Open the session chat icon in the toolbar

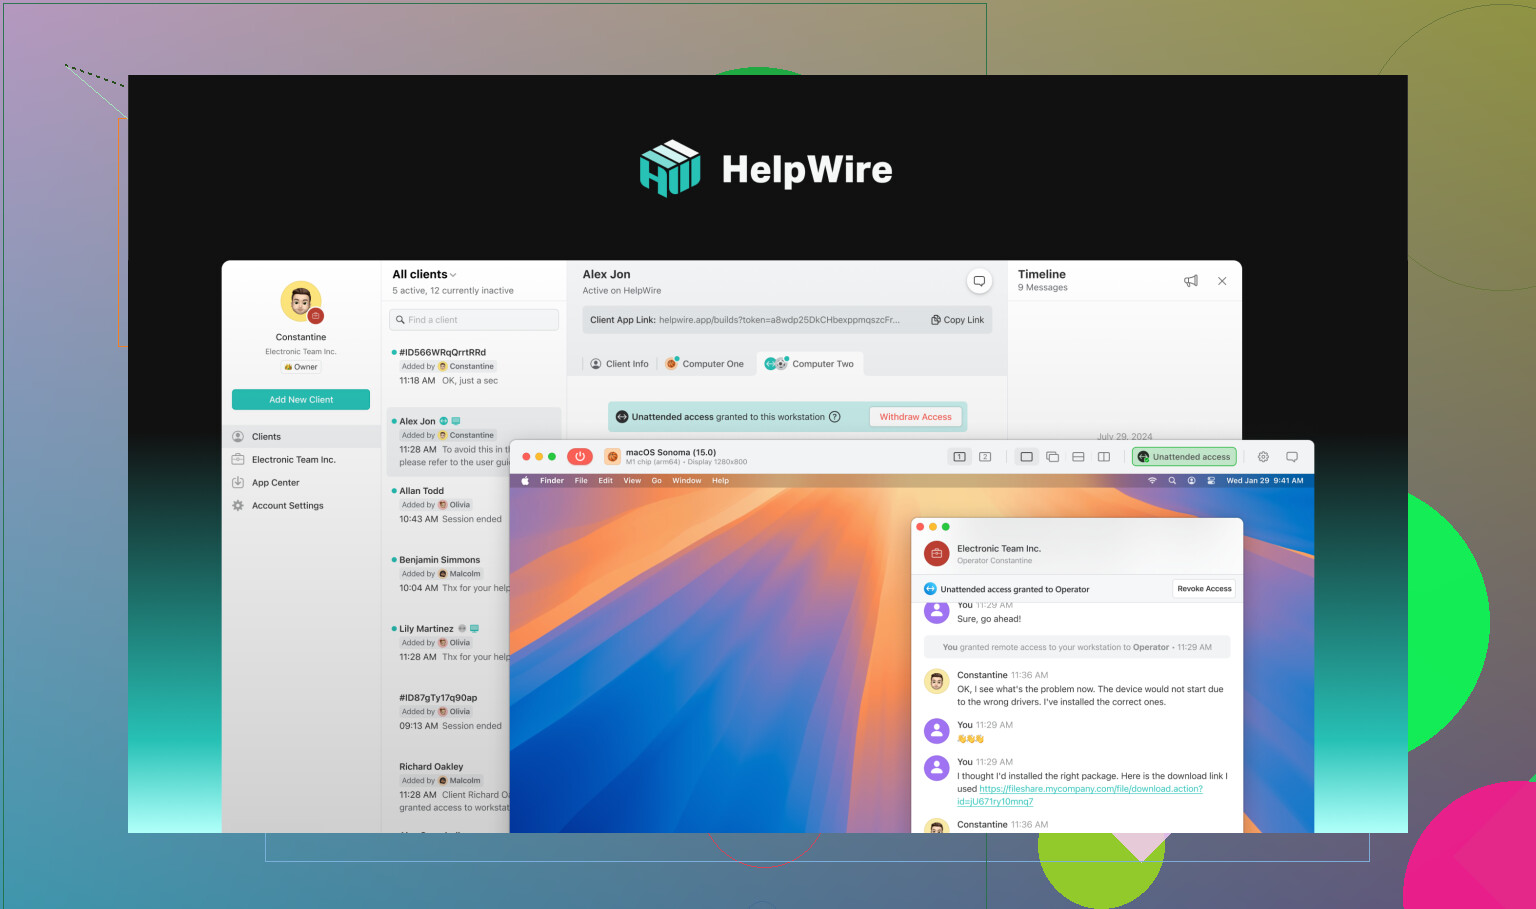[x=1293, y=456]
